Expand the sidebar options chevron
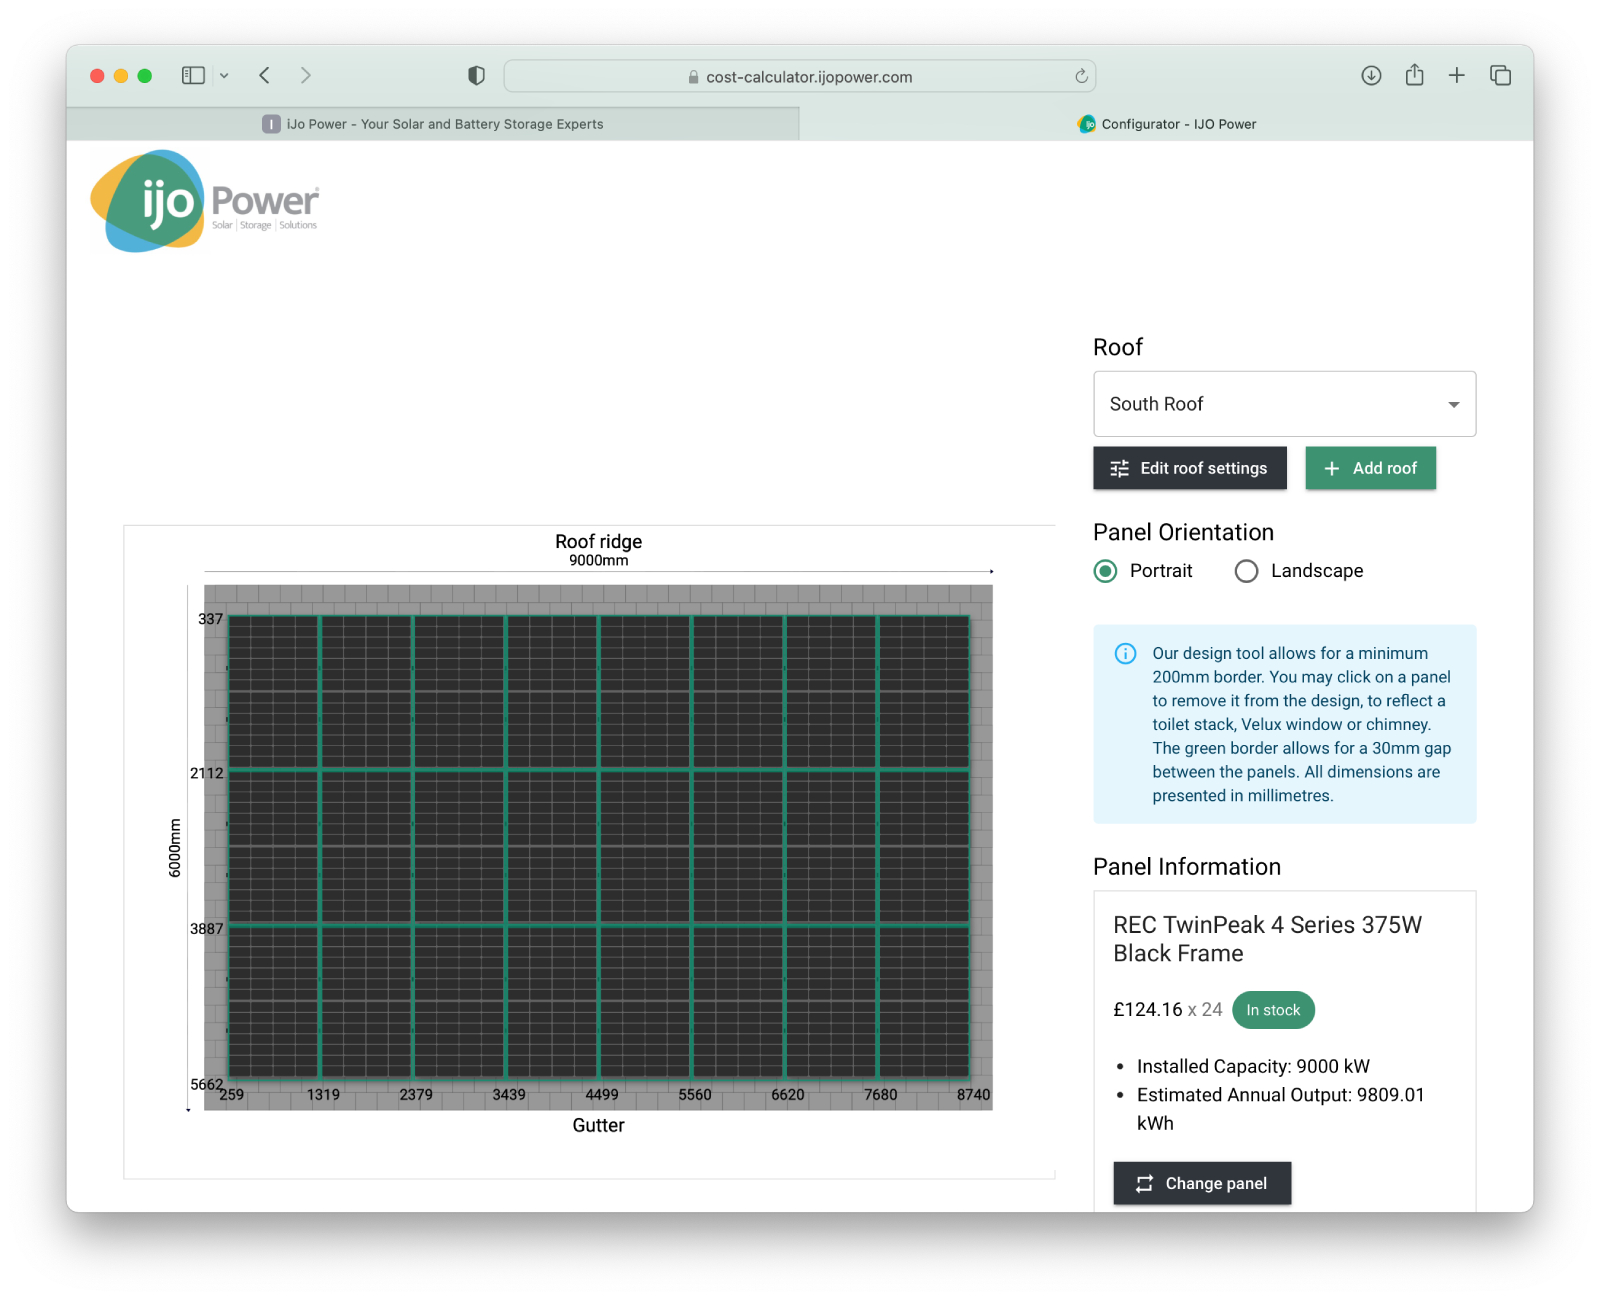This screenshot has height=1300, width=1600. pos(224,76)
